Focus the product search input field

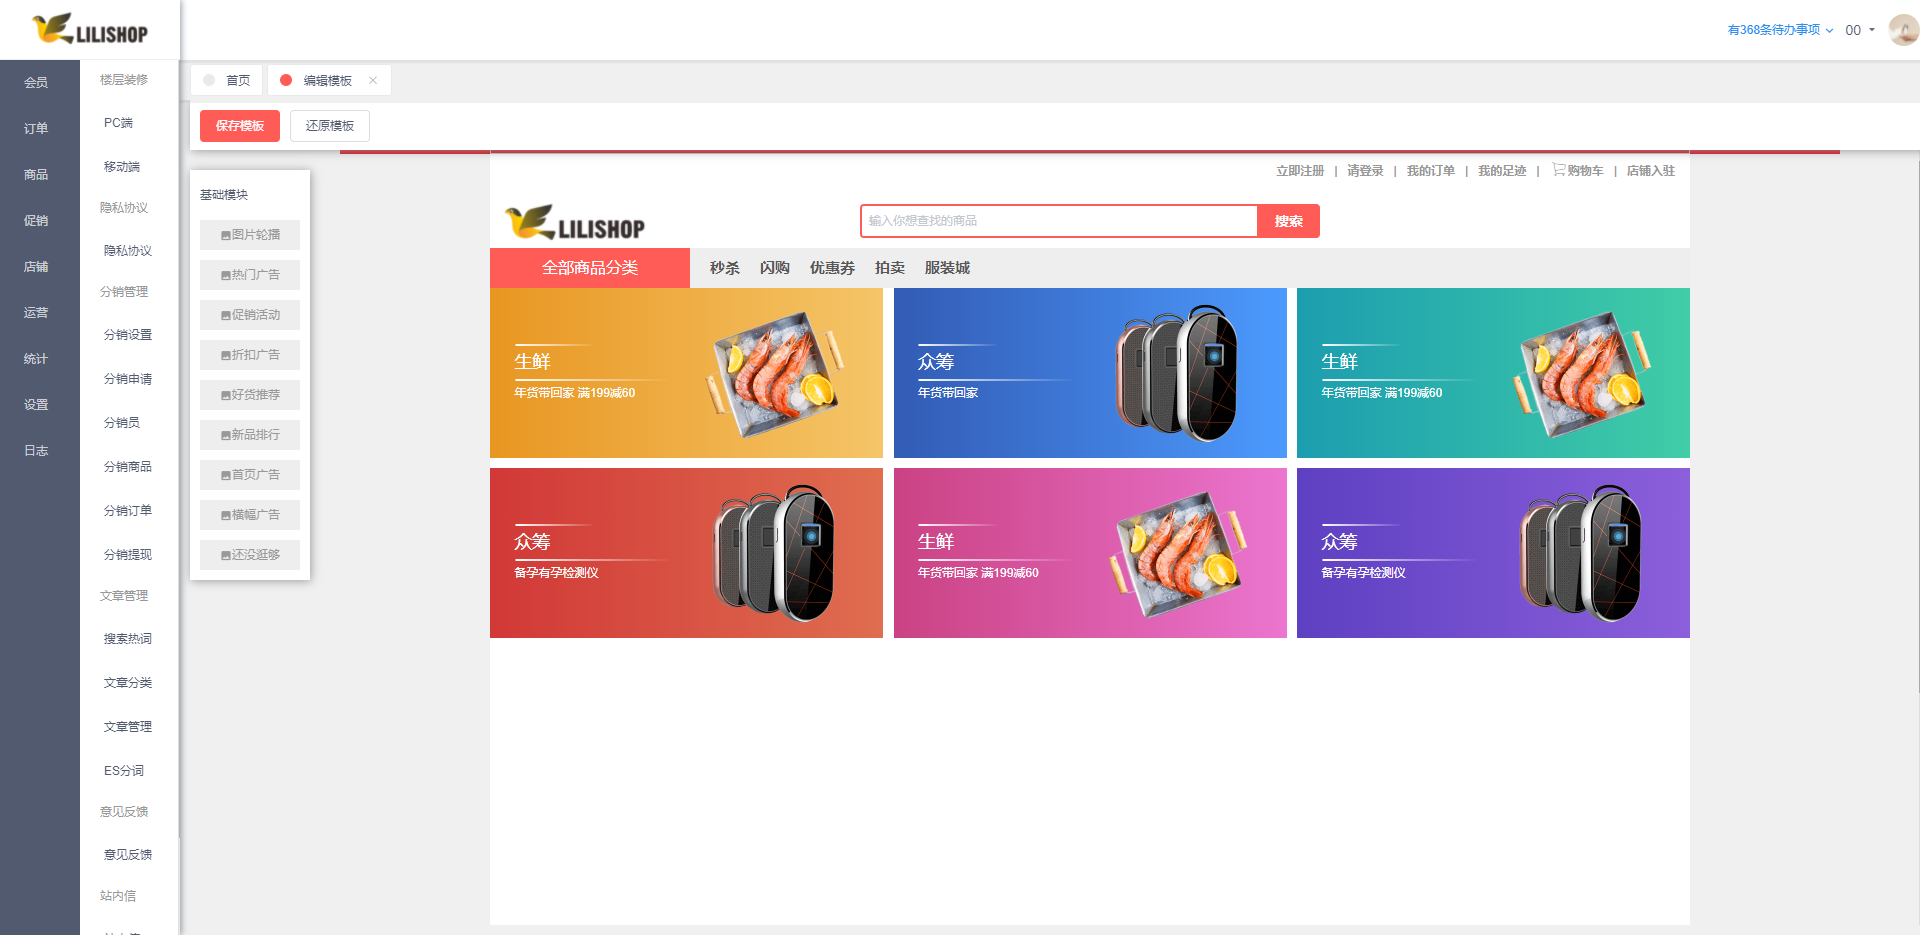(1059, 221)
